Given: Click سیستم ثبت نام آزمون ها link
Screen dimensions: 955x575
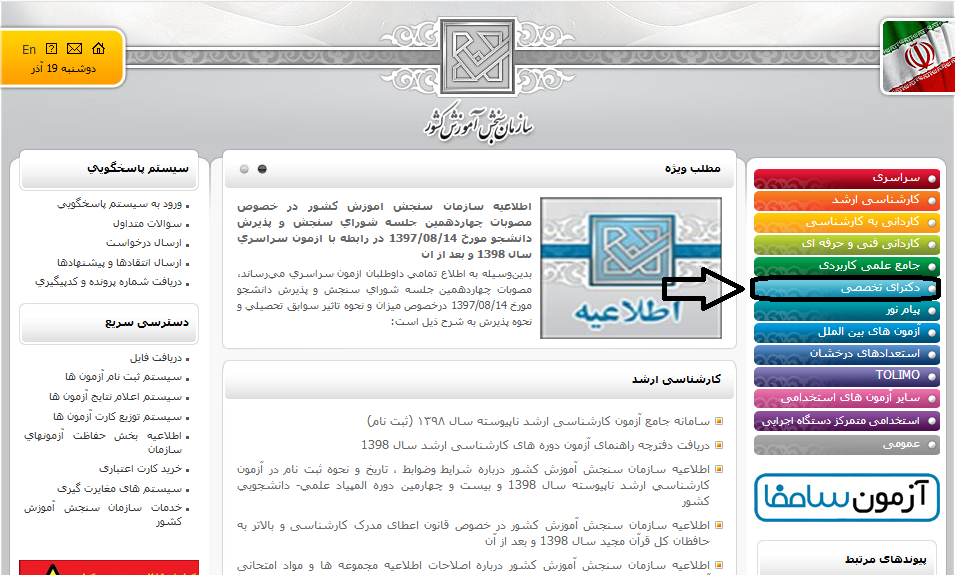Looking at the screenshot, I should tap(124, 377).
